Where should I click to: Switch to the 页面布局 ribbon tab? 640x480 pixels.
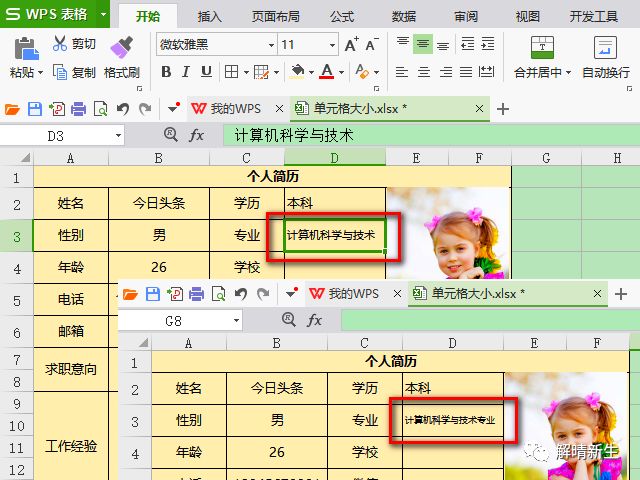[x=276, y=16]
